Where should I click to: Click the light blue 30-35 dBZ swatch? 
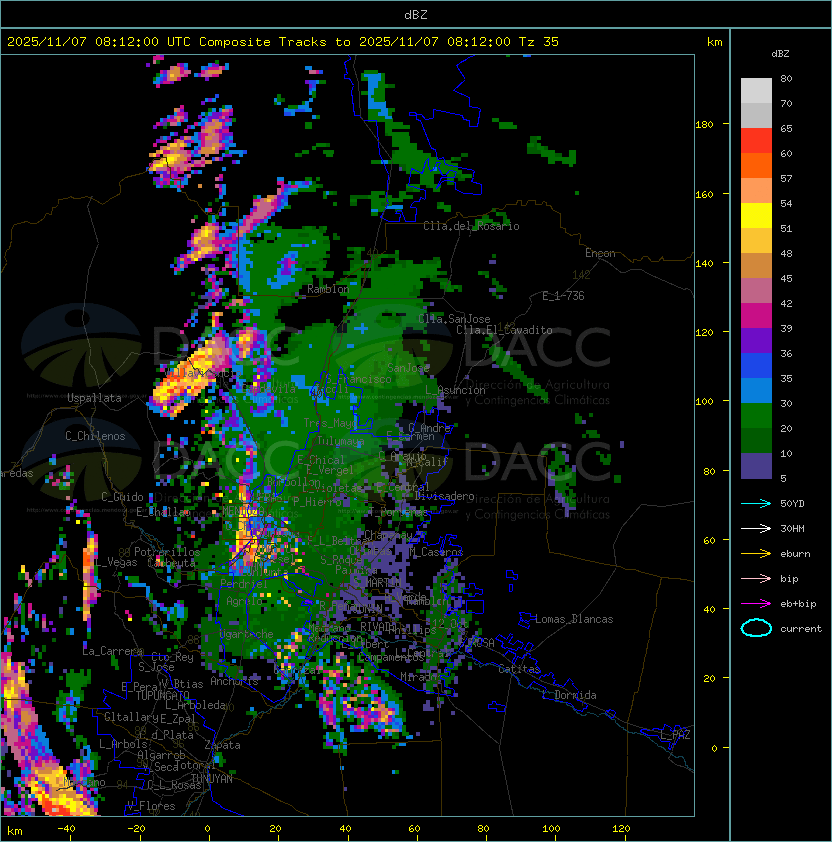click(x=756, y=391)
